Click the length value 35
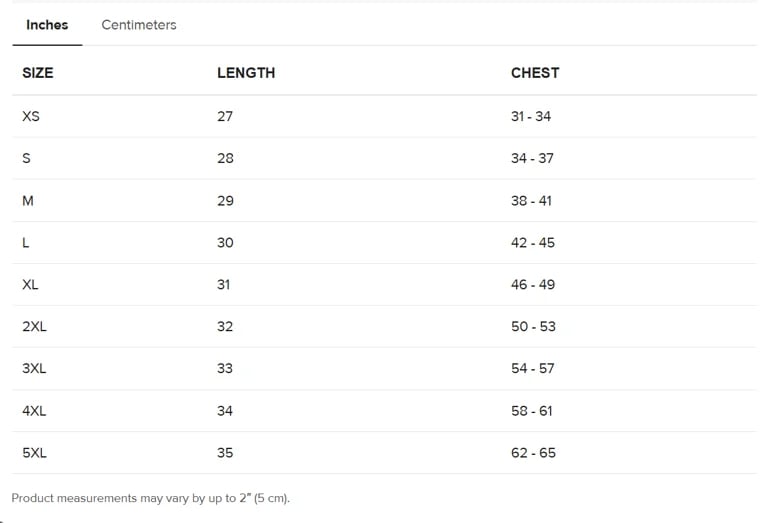Screen dimensions: 768x523 pyautogui.click(x=225, y=453)
